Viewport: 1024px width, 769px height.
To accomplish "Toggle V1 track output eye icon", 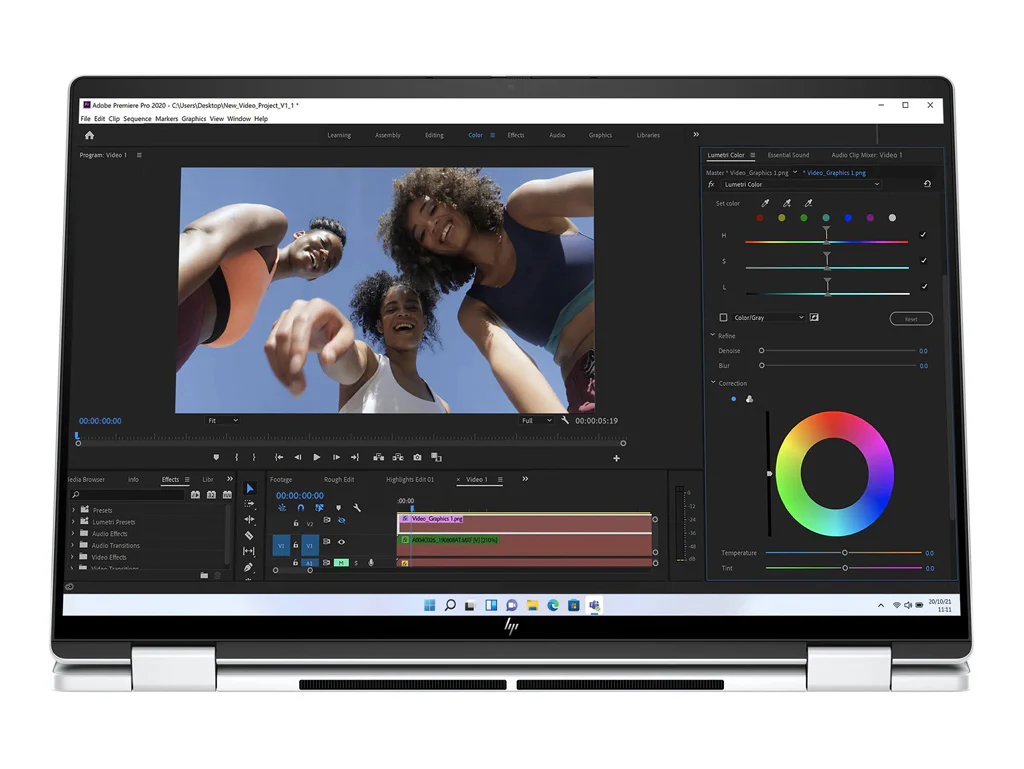I will 341,542.
